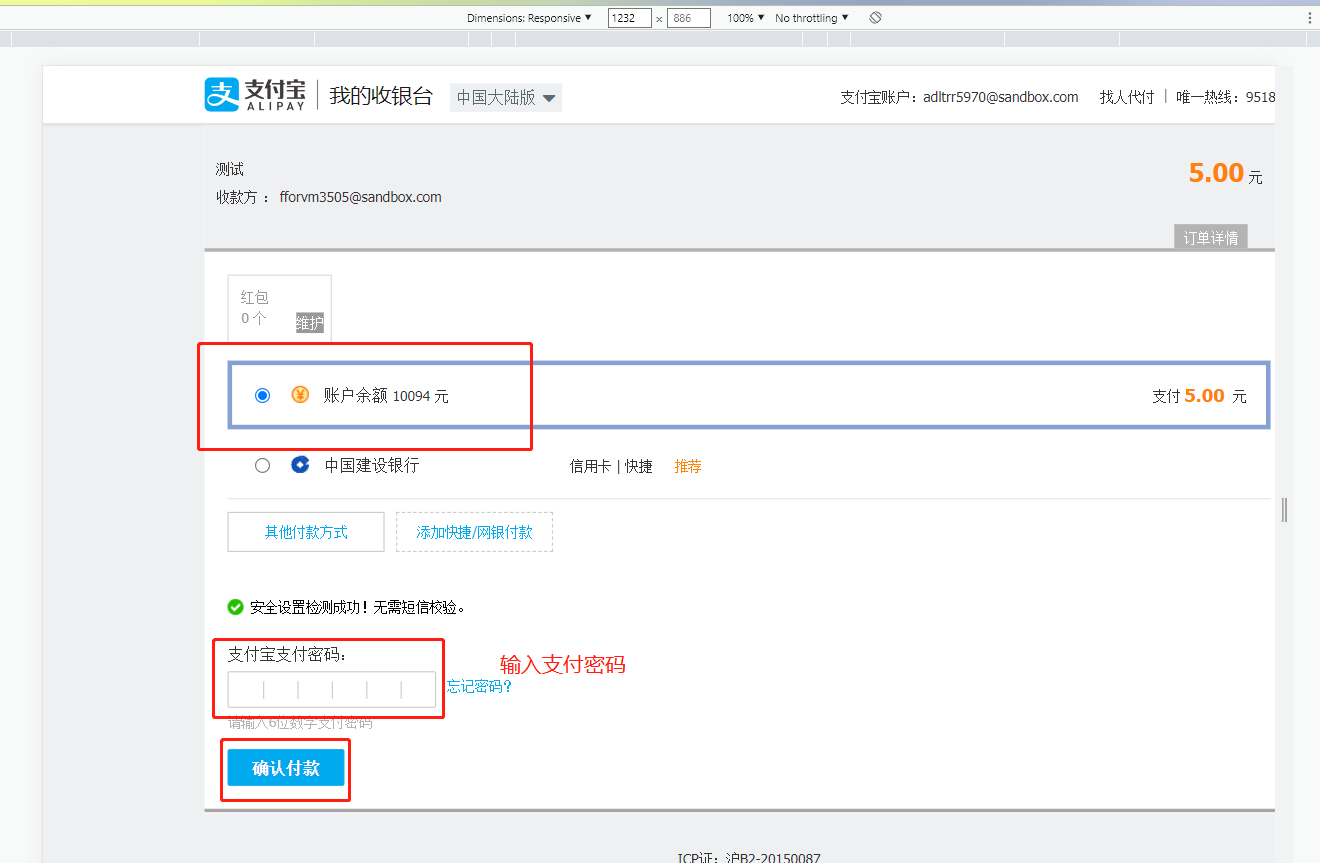
Task: Click 推荐 label in bank row
Action: tap(688, 466)
